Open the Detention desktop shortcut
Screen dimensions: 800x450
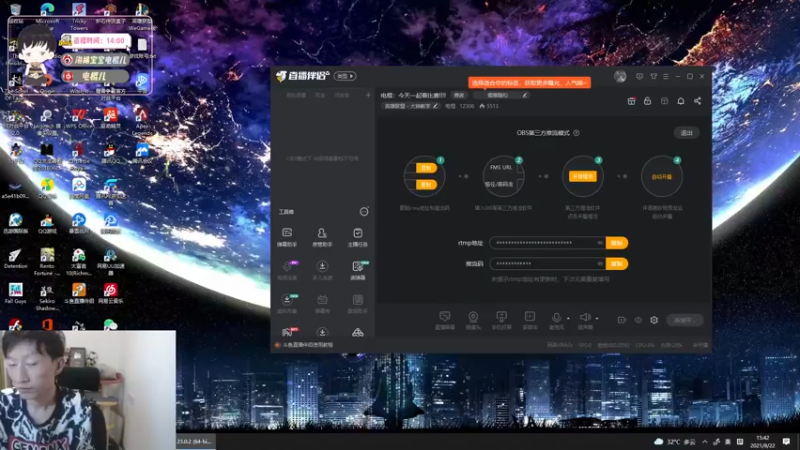tap(15, 259)
